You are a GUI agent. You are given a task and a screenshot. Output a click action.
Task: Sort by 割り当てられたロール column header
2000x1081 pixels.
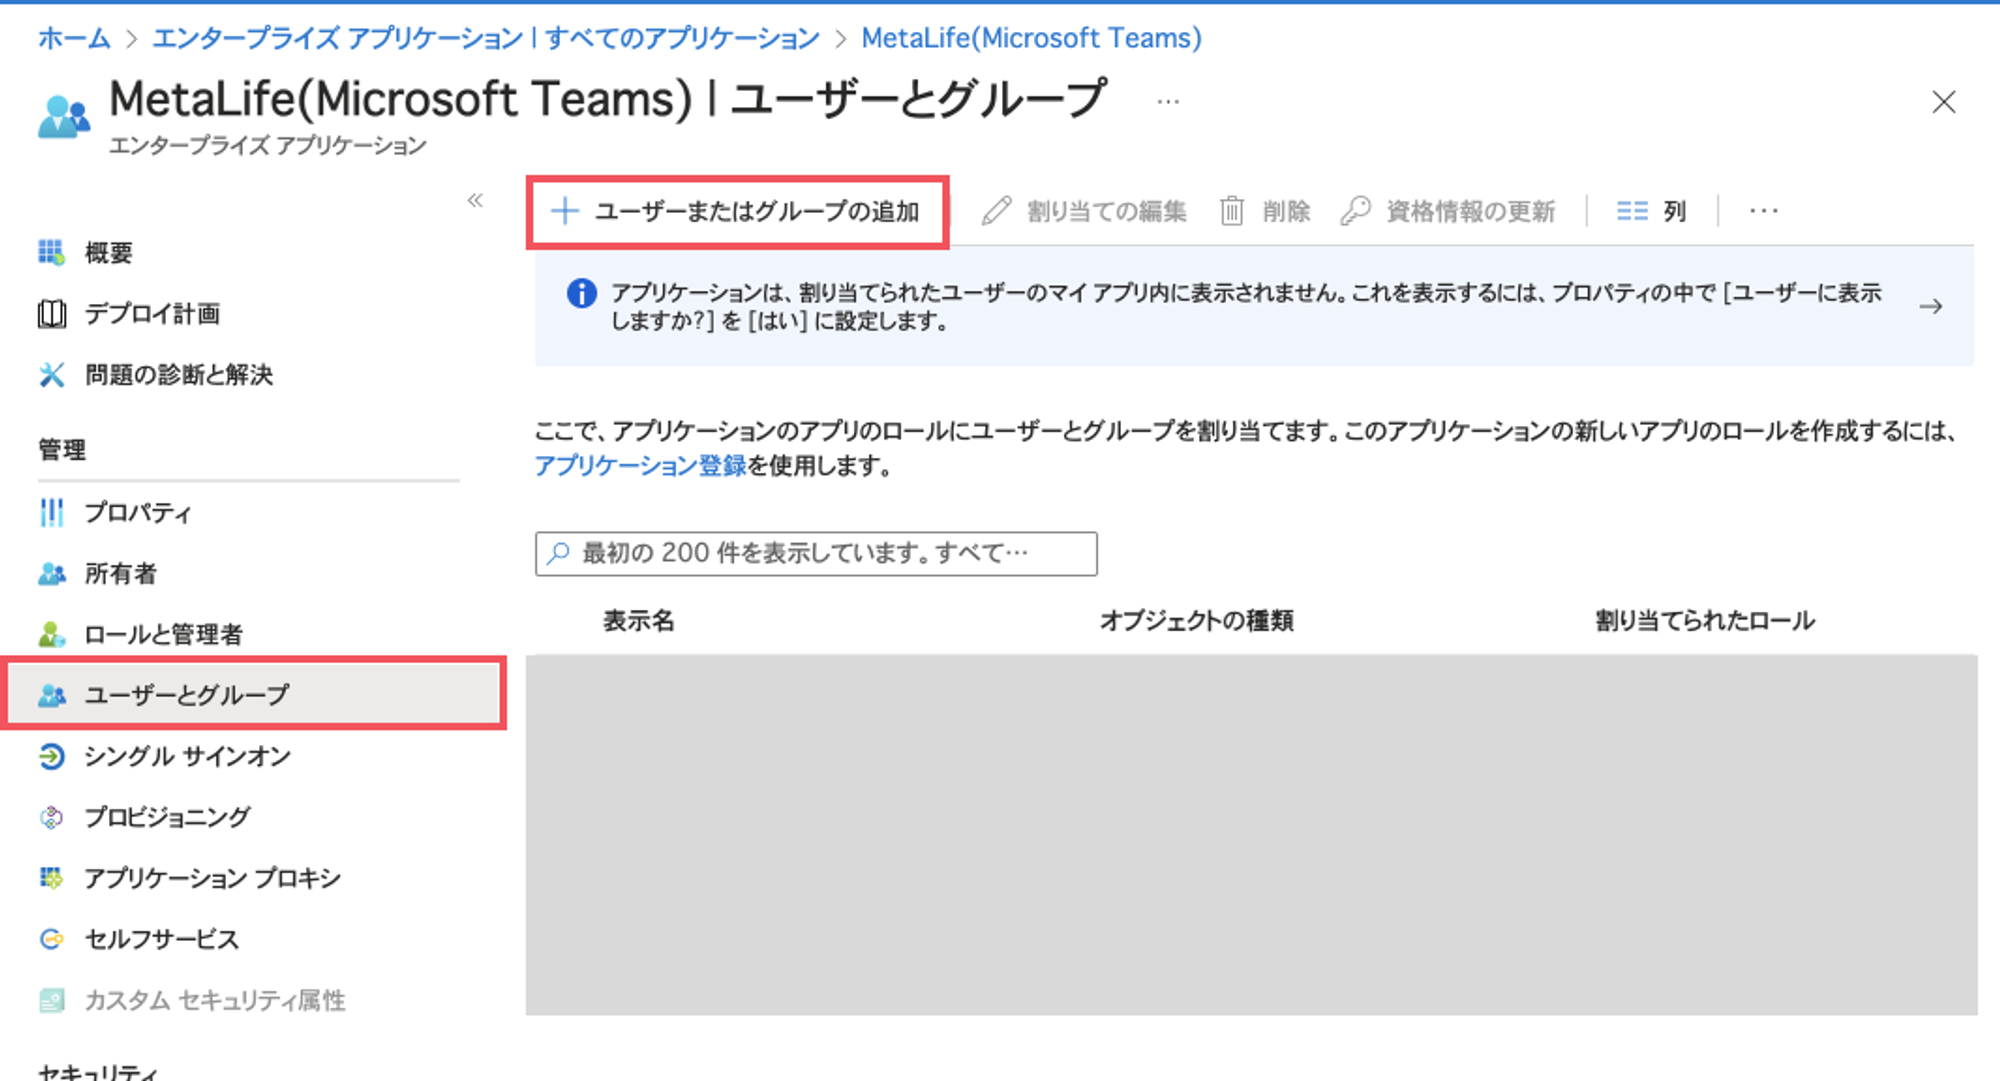(1705, 621)
